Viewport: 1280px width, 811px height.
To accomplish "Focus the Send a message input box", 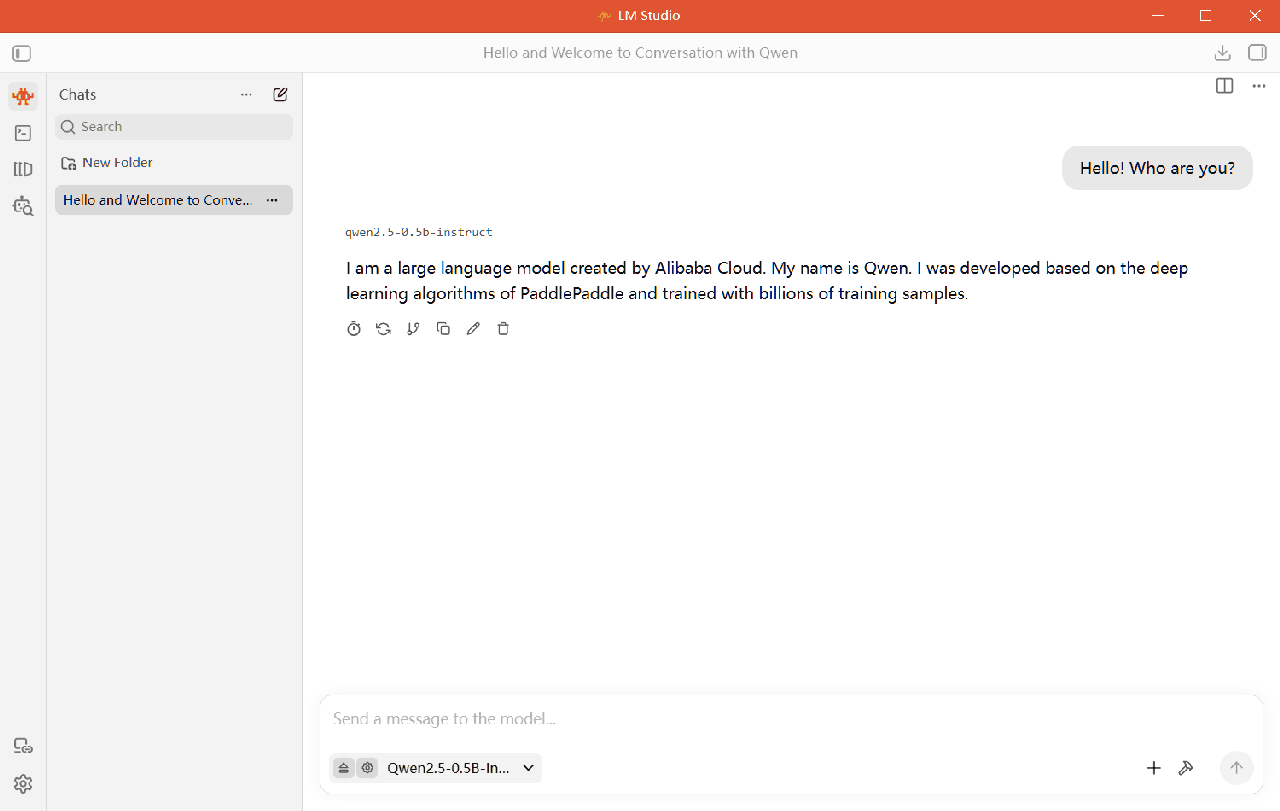I will pyautogui.click(x=791, y=719).
